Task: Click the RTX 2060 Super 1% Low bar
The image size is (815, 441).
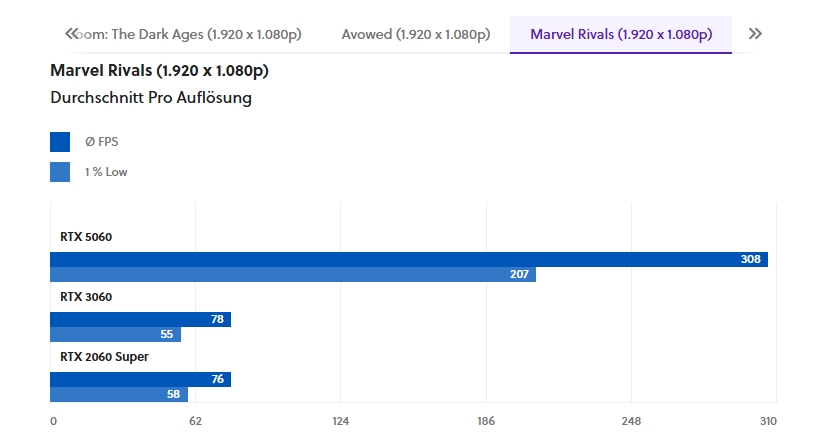Action: point(118,394)
